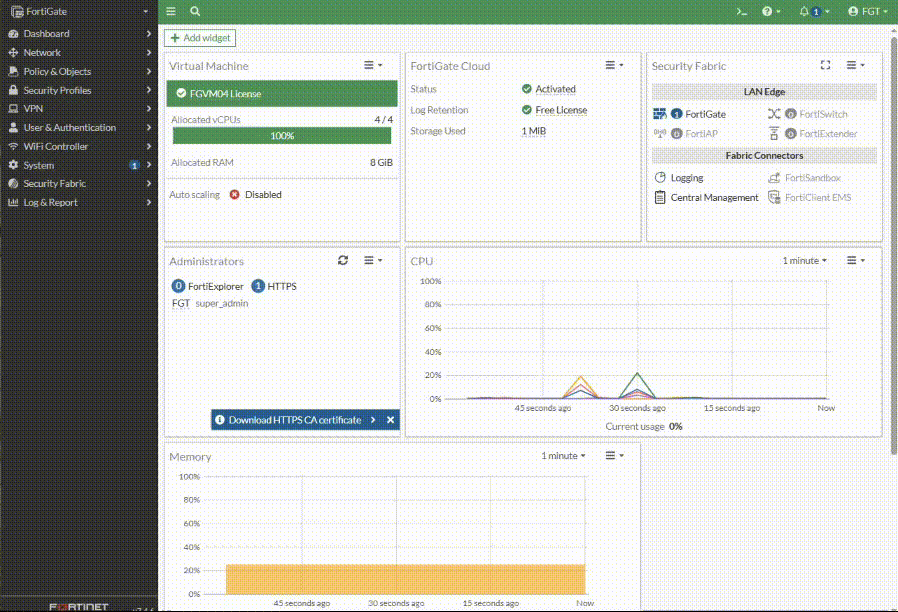Close the Download HTTPS CA certificate banner

tap(391, 420)
